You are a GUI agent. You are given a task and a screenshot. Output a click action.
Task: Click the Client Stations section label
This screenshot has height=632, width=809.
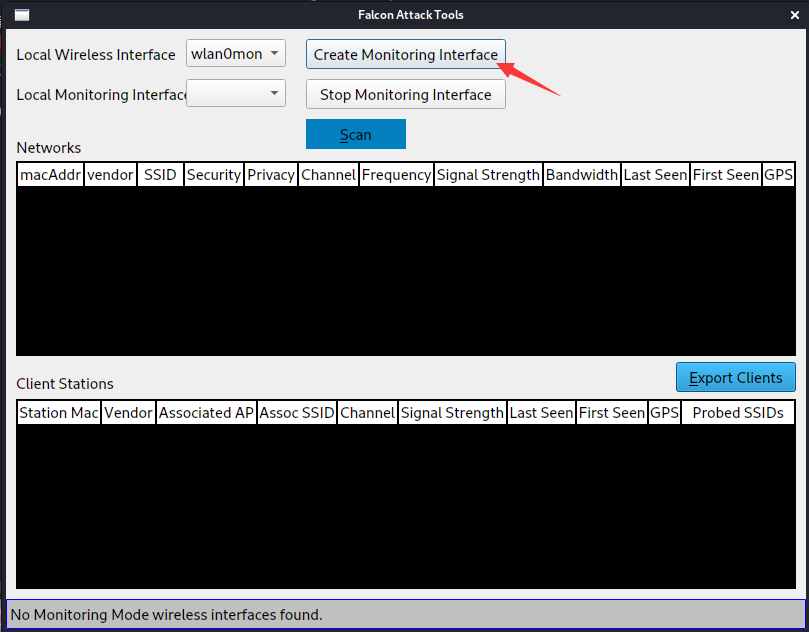pos(65,384)
